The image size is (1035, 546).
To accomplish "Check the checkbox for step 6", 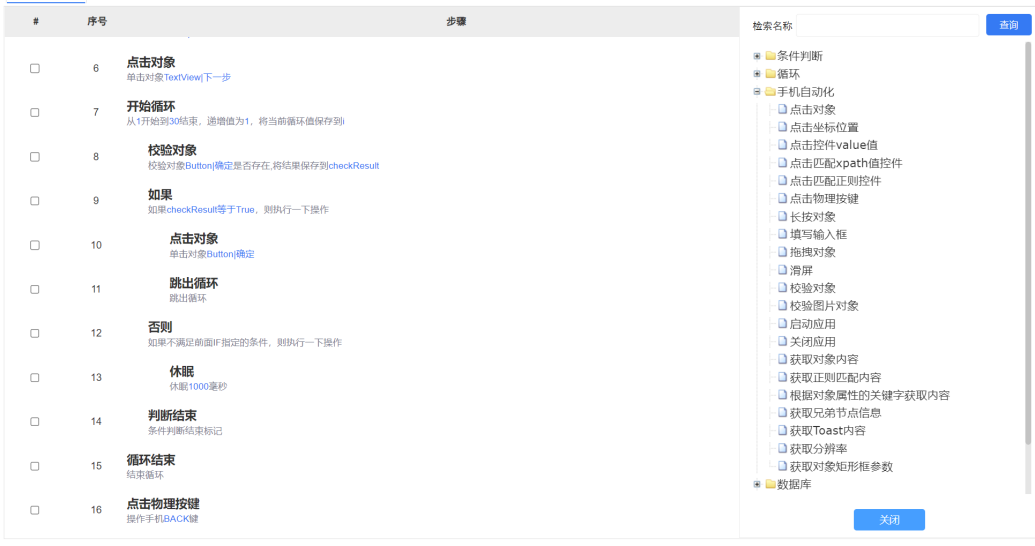I will click(35, 69).
